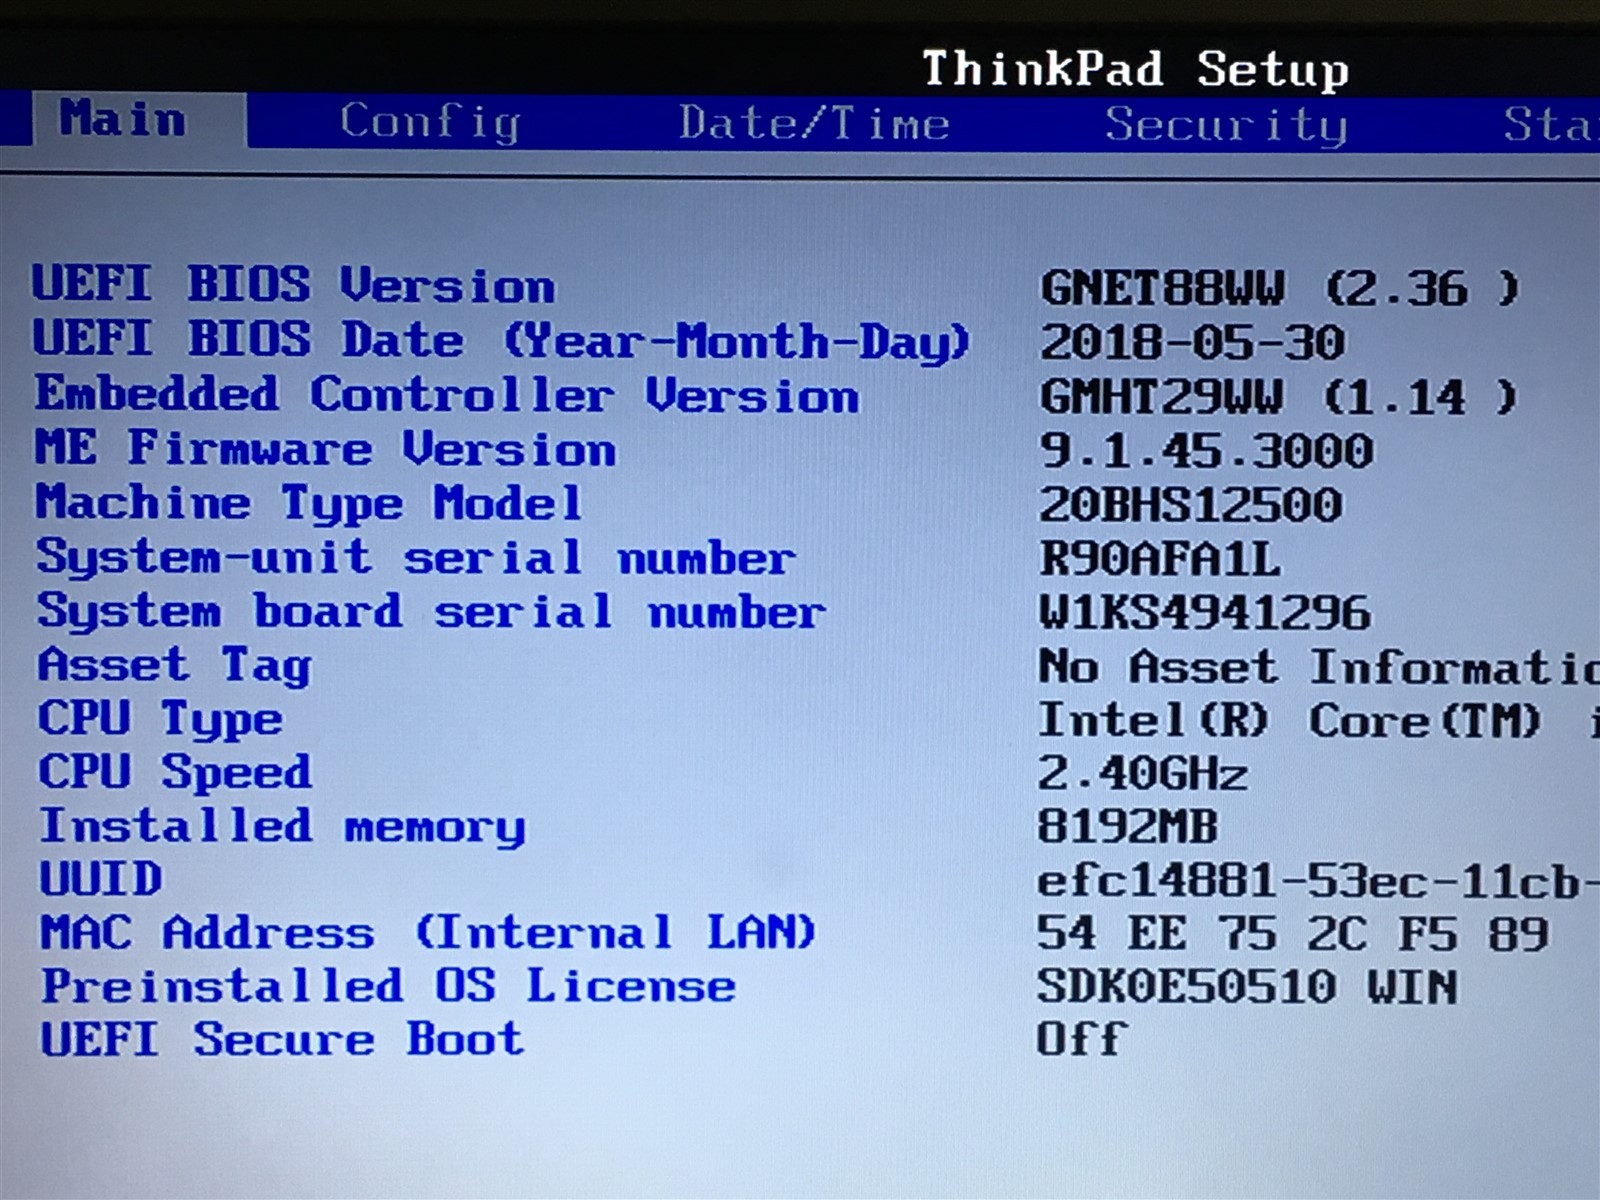Click the model value 20BHS12500
1600x1200 pixels.
(1190, 505)
